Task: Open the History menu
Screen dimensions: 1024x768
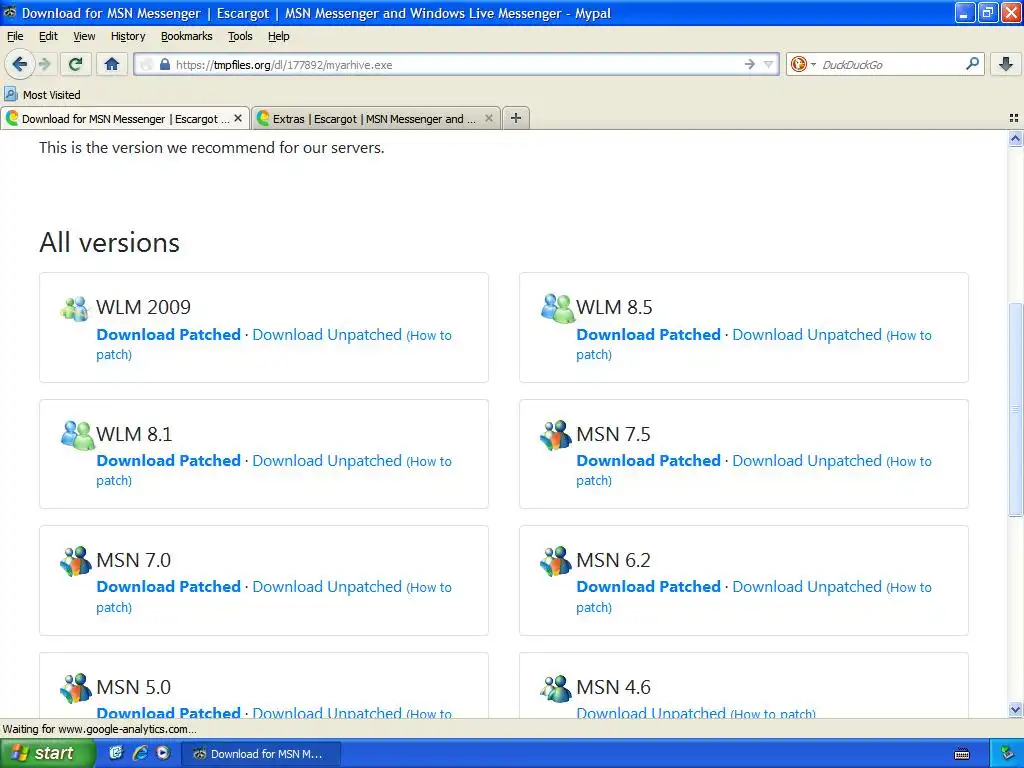Action: click(x=128, y=36)
